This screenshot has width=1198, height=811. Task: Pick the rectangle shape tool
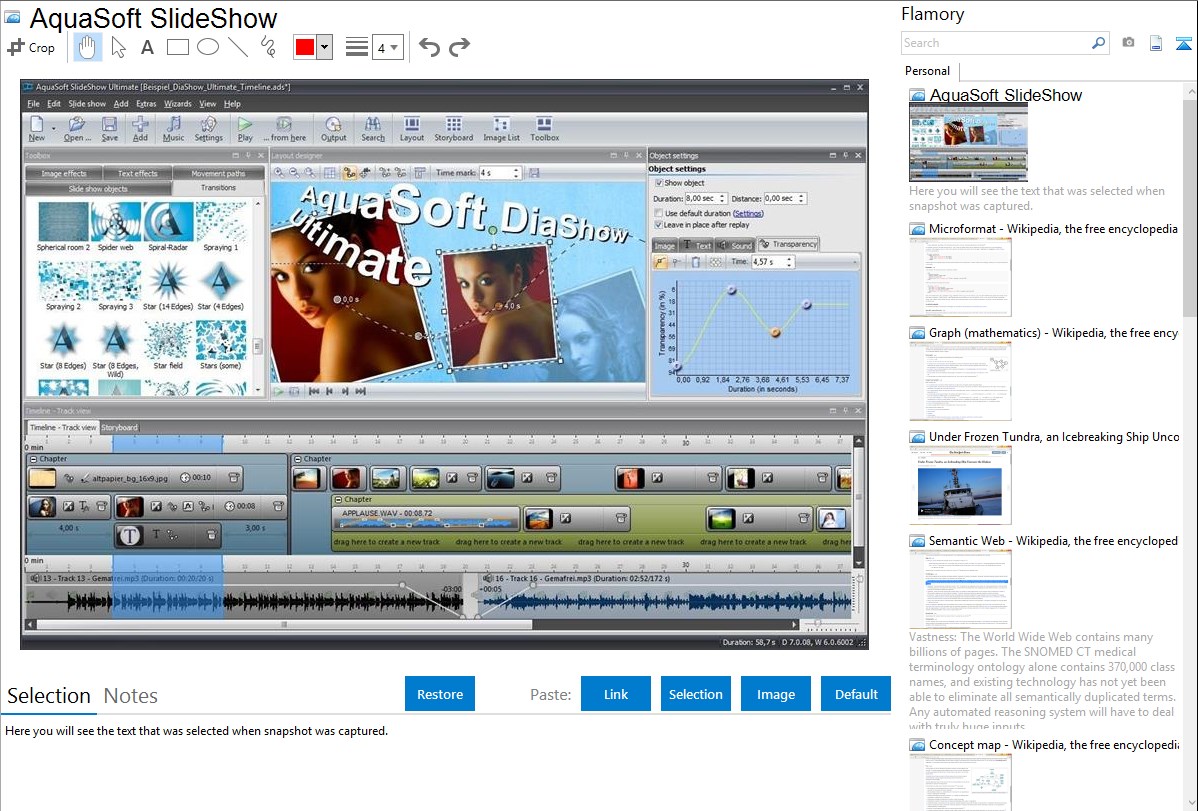click(177, 47)
